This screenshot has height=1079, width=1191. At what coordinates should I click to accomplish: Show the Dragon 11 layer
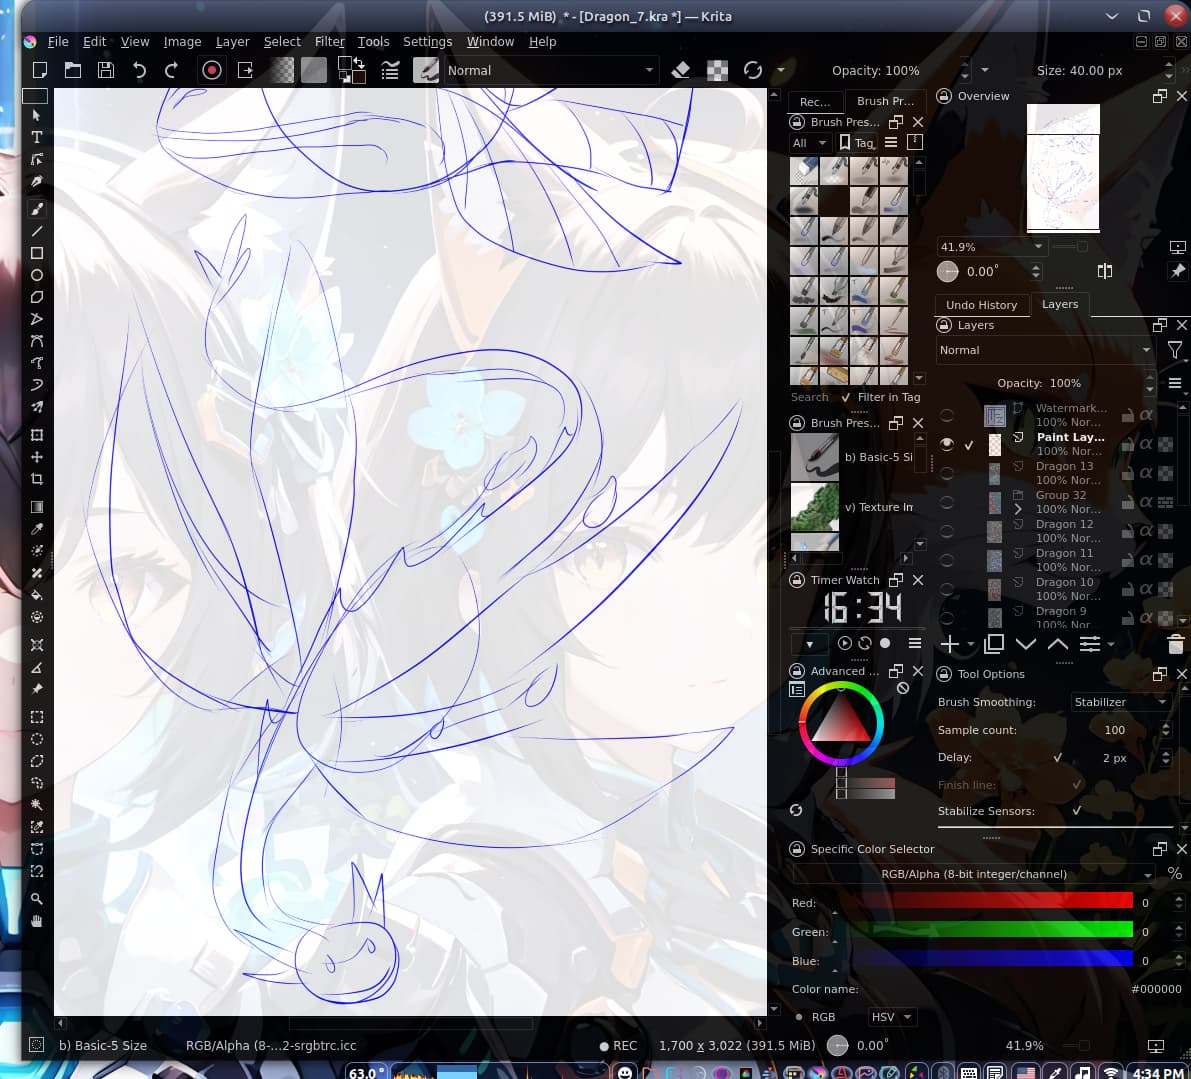tap(946, 560)
